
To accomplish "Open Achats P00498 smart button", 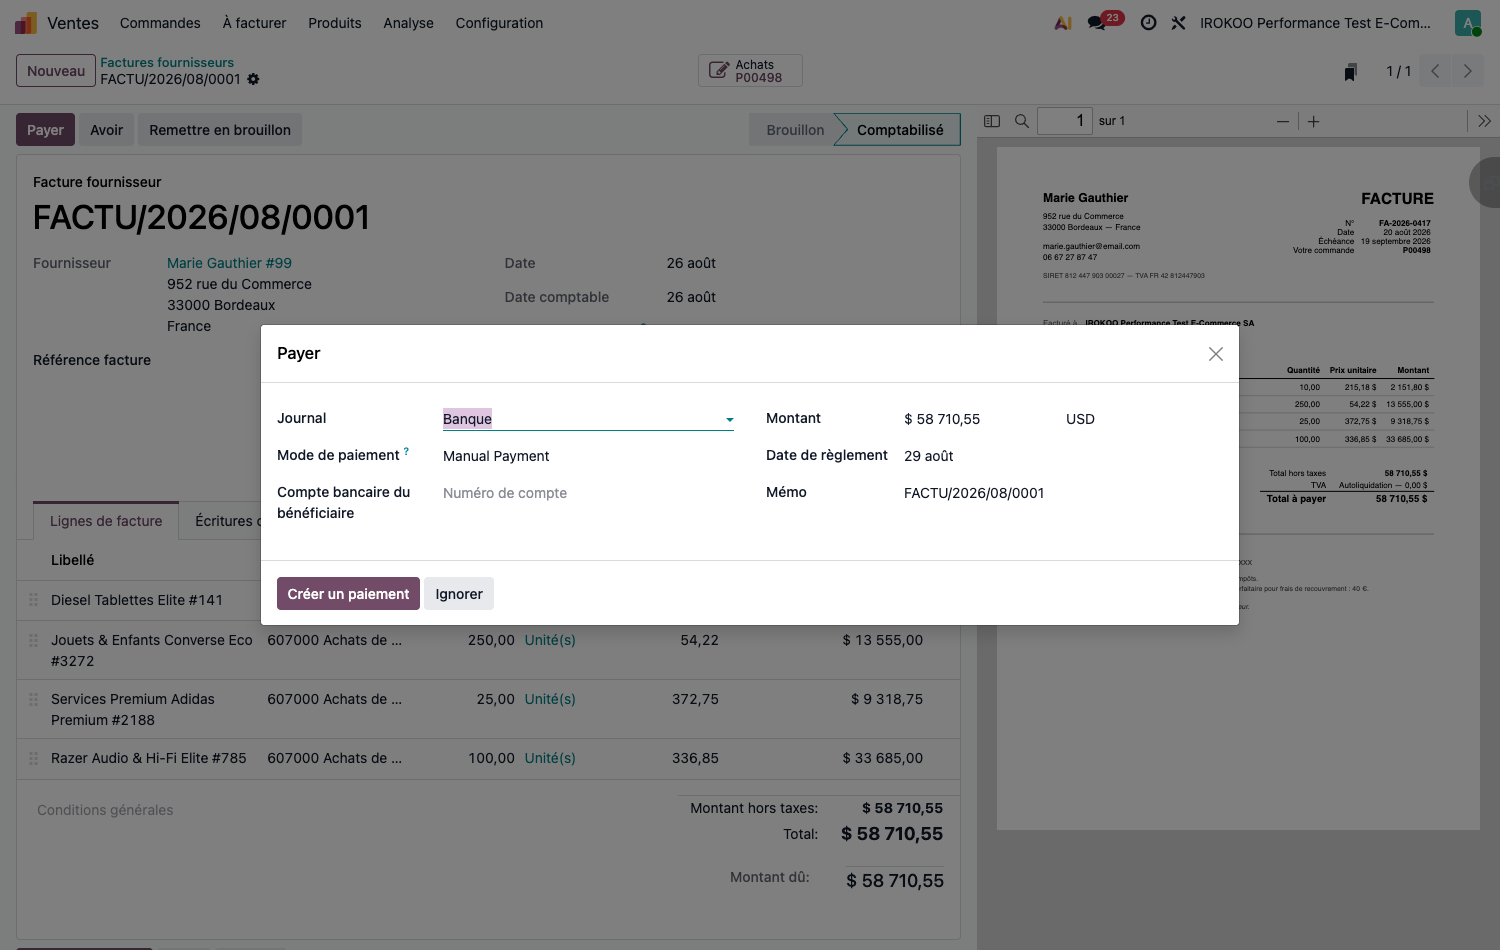I will point(750,71).
